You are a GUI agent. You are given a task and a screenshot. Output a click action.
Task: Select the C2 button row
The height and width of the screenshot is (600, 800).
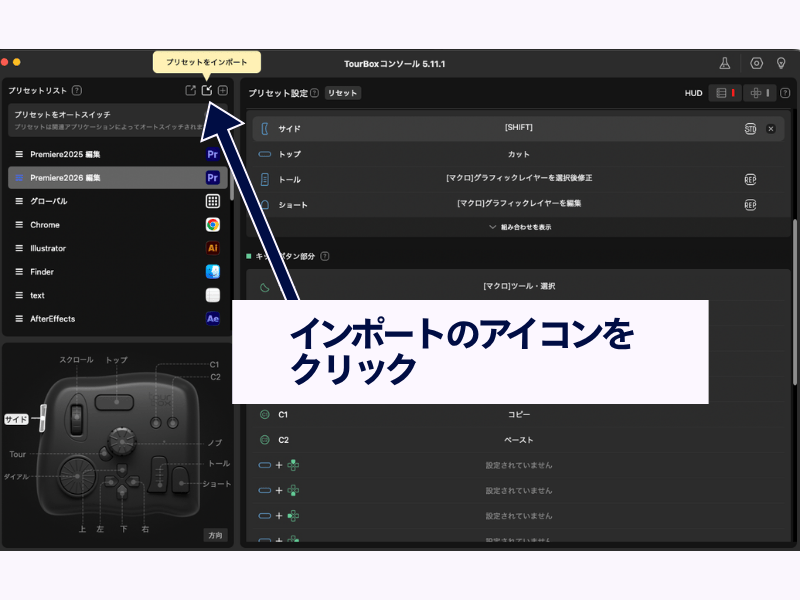(518, 440)
